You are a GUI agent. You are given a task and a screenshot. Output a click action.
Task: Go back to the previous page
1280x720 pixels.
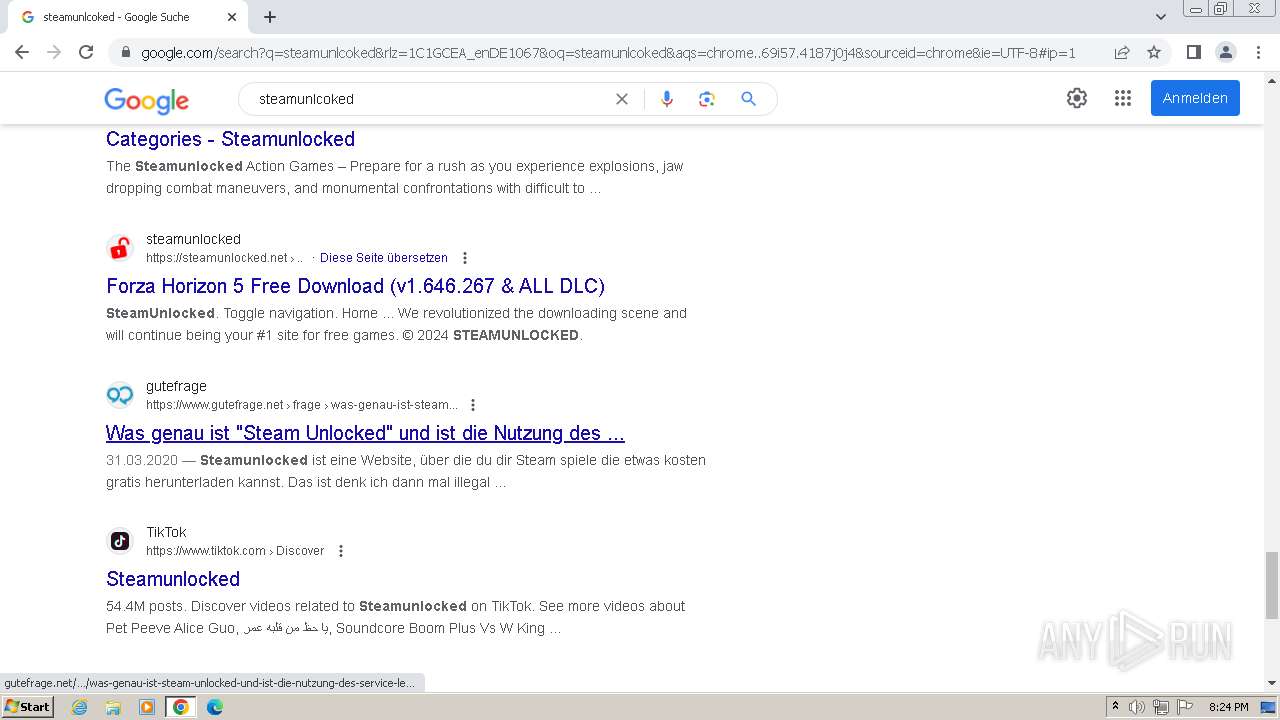point(22,52)
